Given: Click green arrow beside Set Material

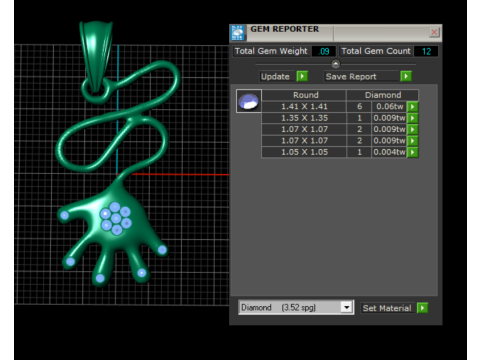Looking at the screenshot, I should pos(422,308).
